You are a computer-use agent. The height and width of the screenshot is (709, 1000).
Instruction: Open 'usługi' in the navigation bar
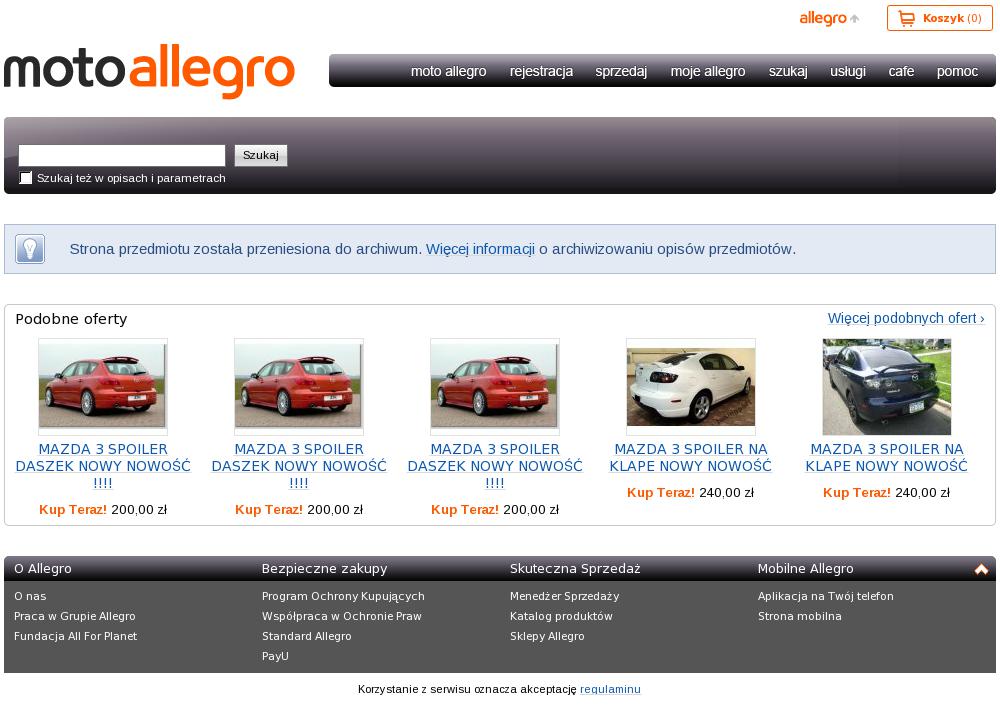(848, 71)
